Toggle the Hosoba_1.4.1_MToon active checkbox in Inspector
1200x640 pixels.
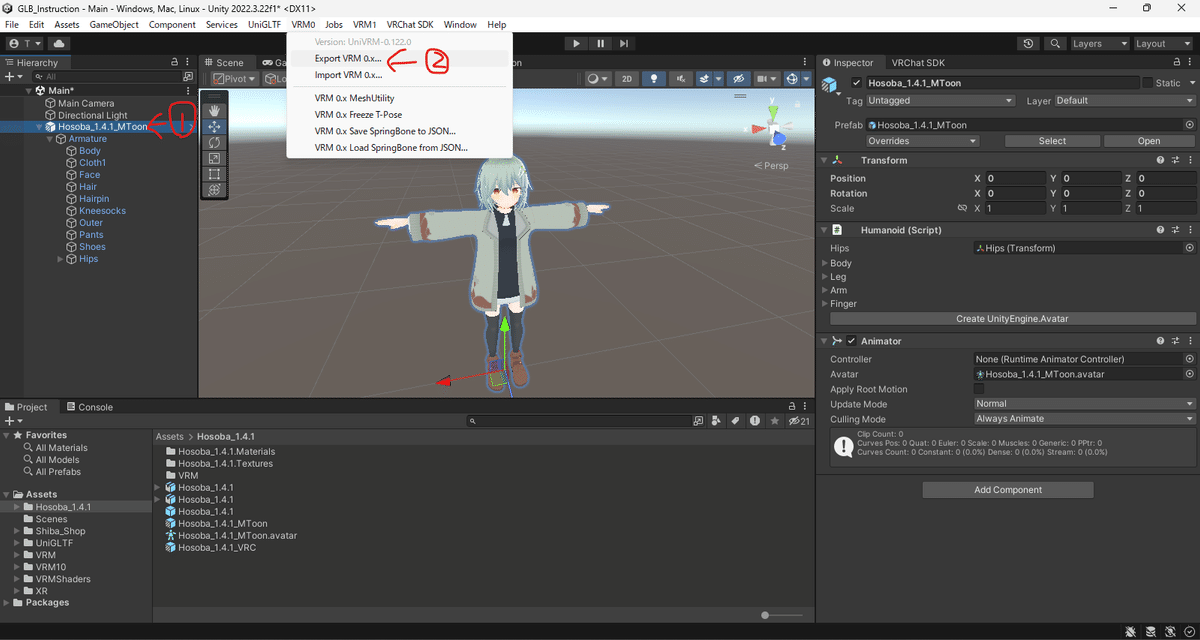(856, 83)
